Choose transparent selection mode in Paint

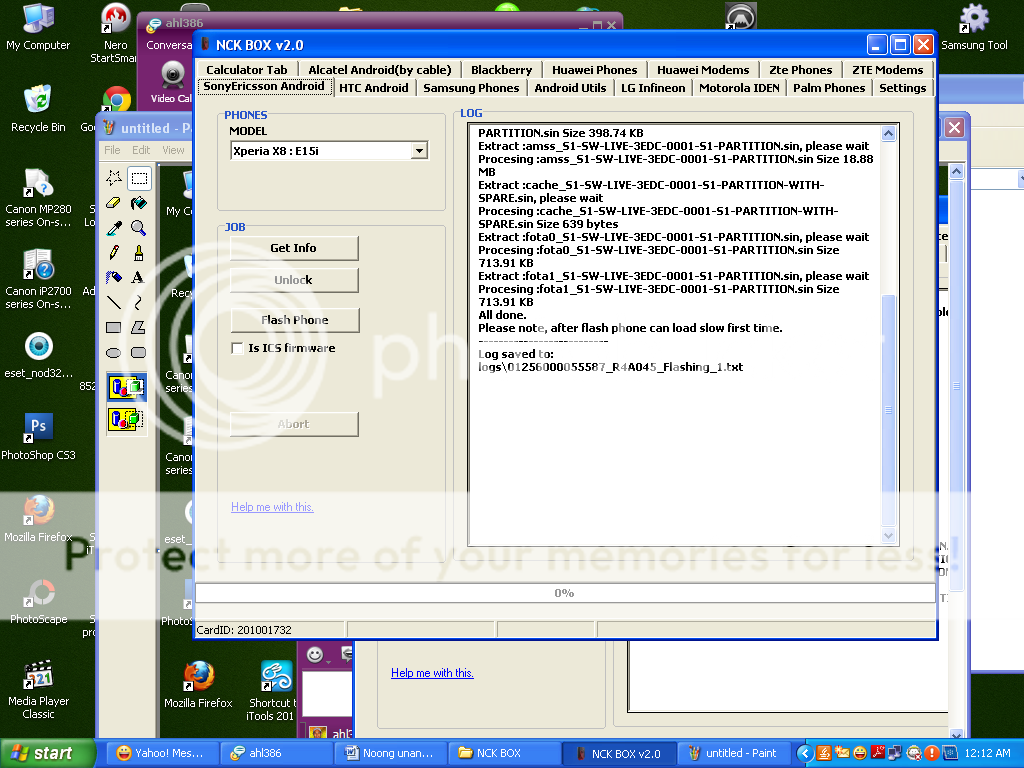click(127, 420)
